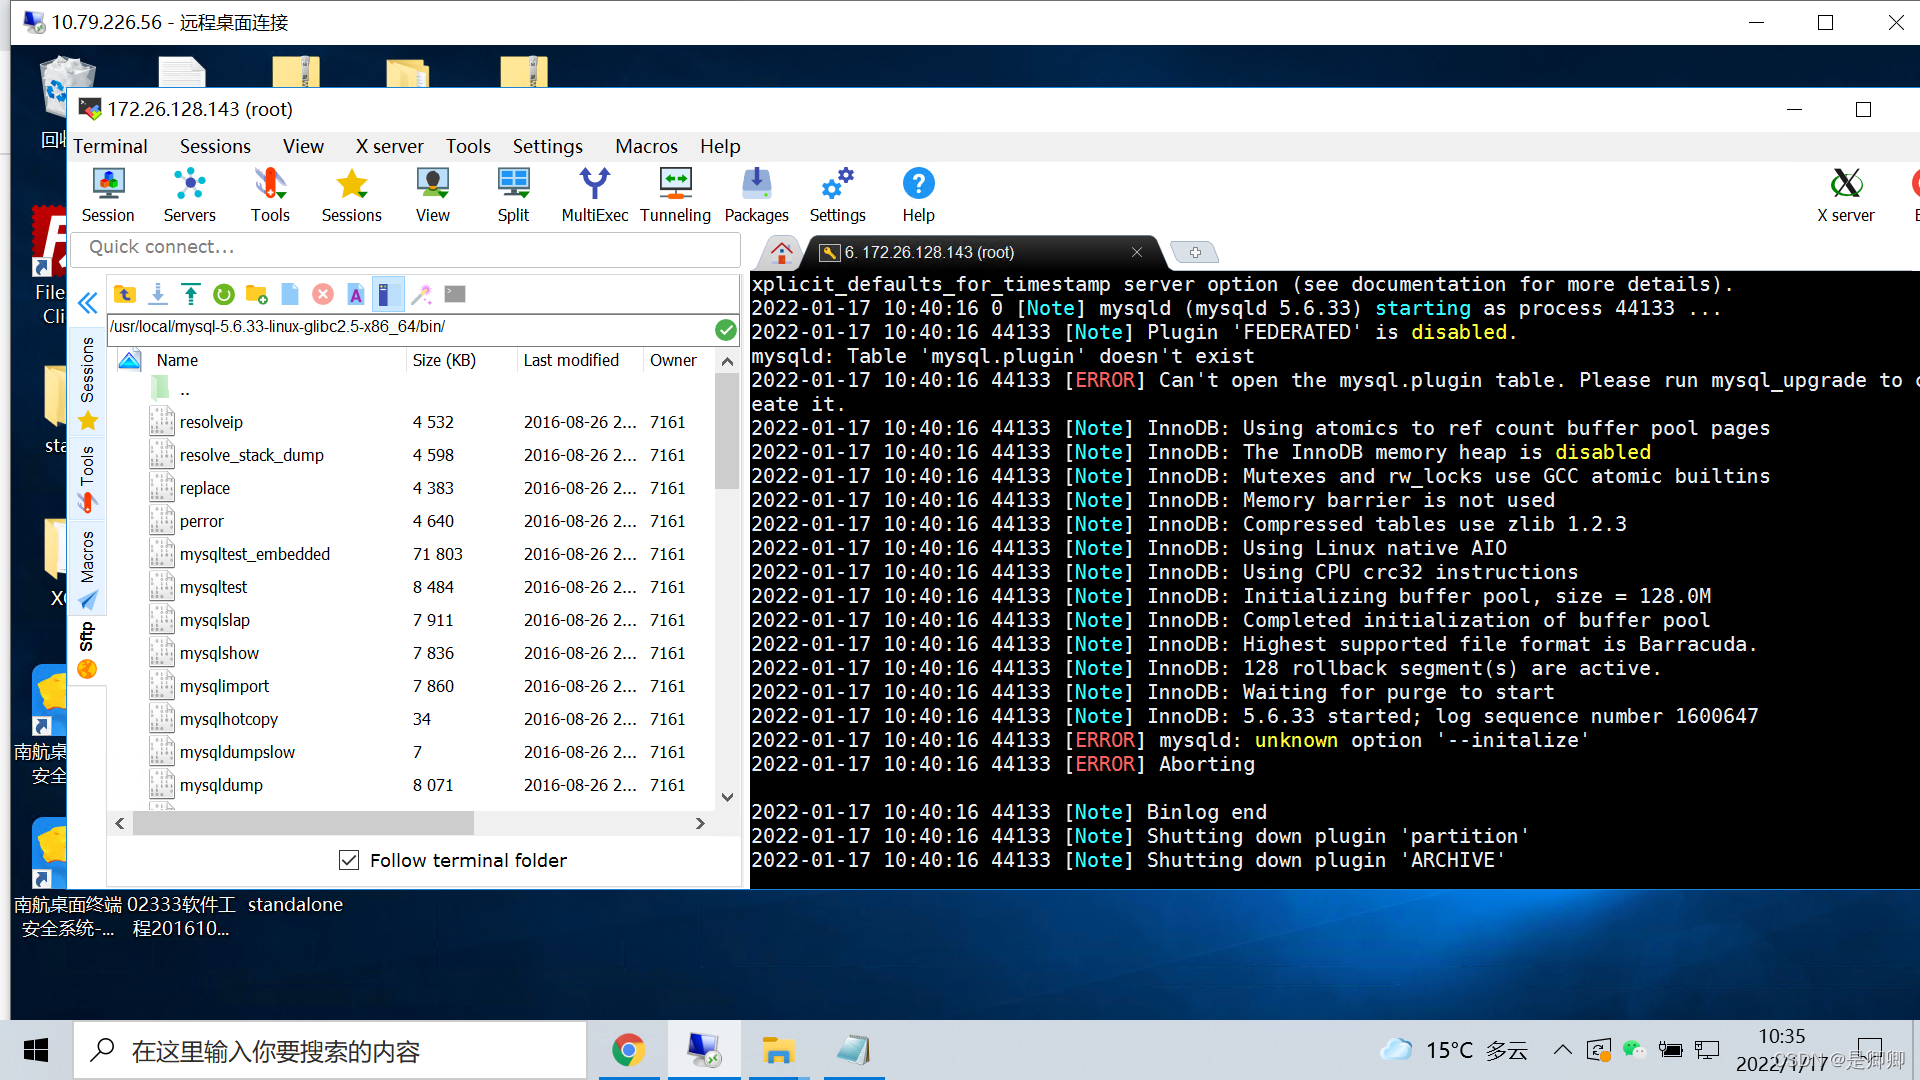The image size is (1920, 1080).
Task: Open the Sessions menu
Action: tap(215, 146)
